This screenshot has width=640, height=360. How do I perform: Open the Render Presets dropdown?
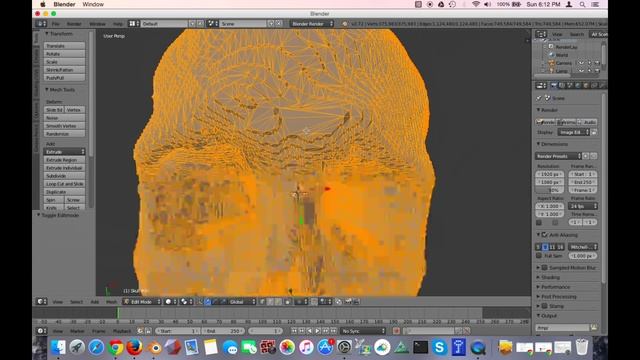tap(558, 156)
